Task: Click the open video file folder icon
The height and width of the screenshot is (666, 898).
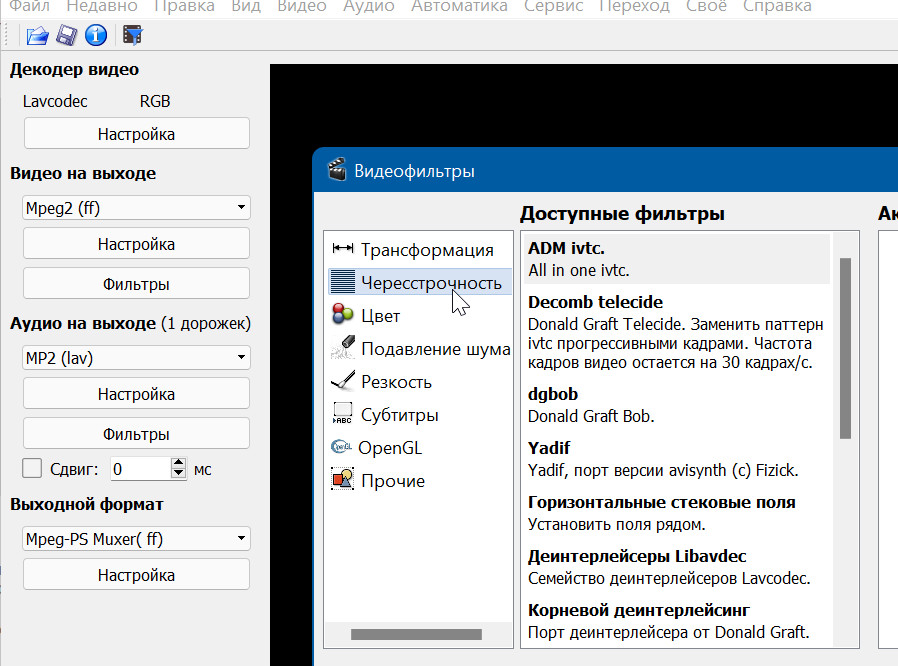Action: point(37,36)
